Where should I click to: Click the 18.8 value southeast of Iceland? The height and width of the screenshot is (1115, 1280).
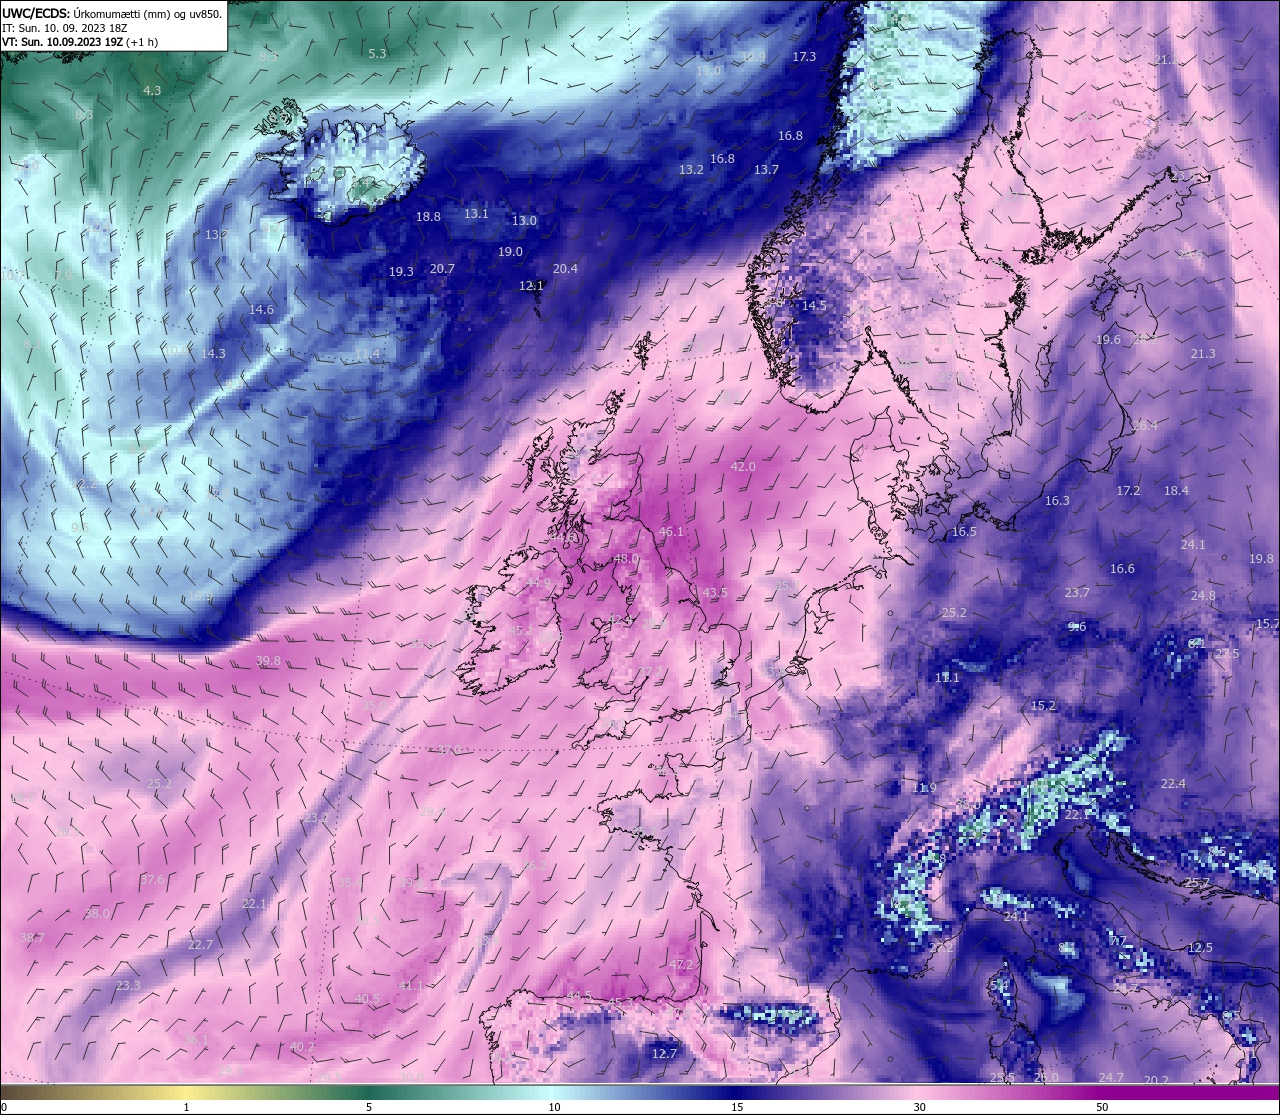tap(428, 217)
